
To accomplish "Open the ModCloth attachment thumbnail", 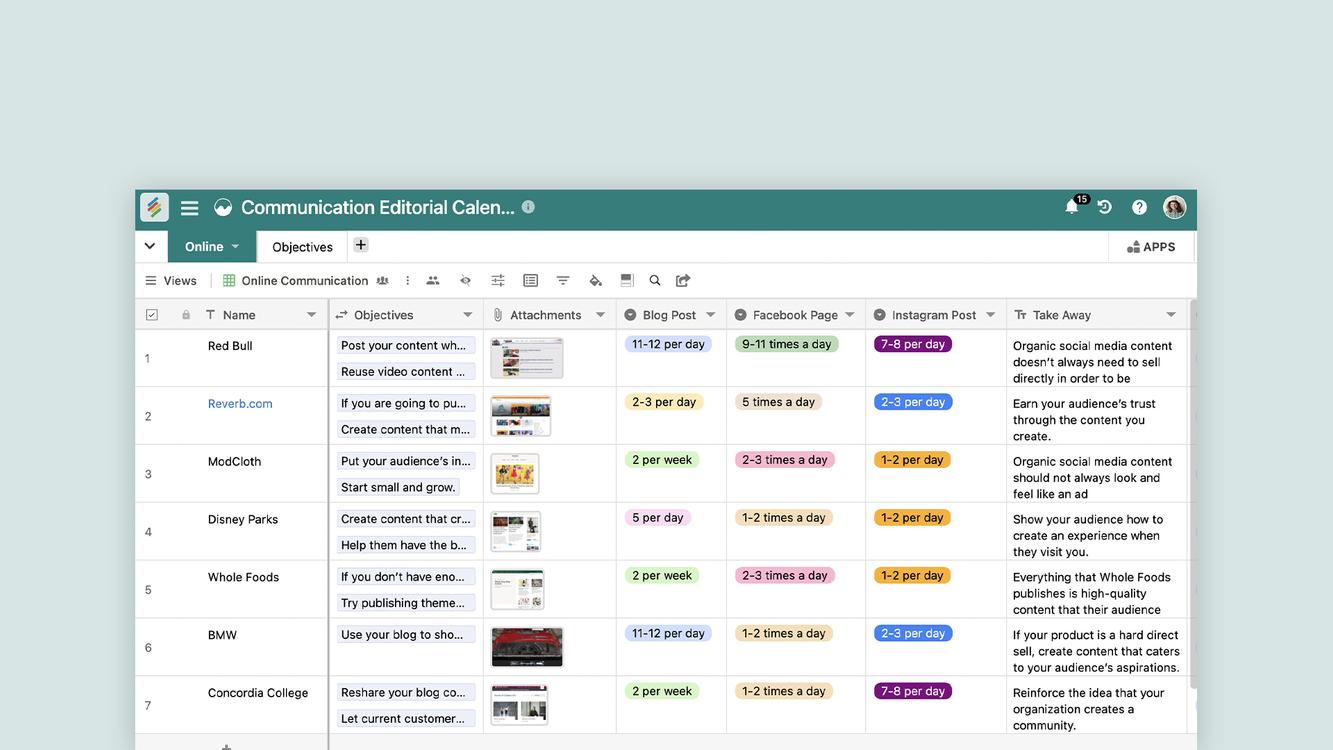I will 515,474.
